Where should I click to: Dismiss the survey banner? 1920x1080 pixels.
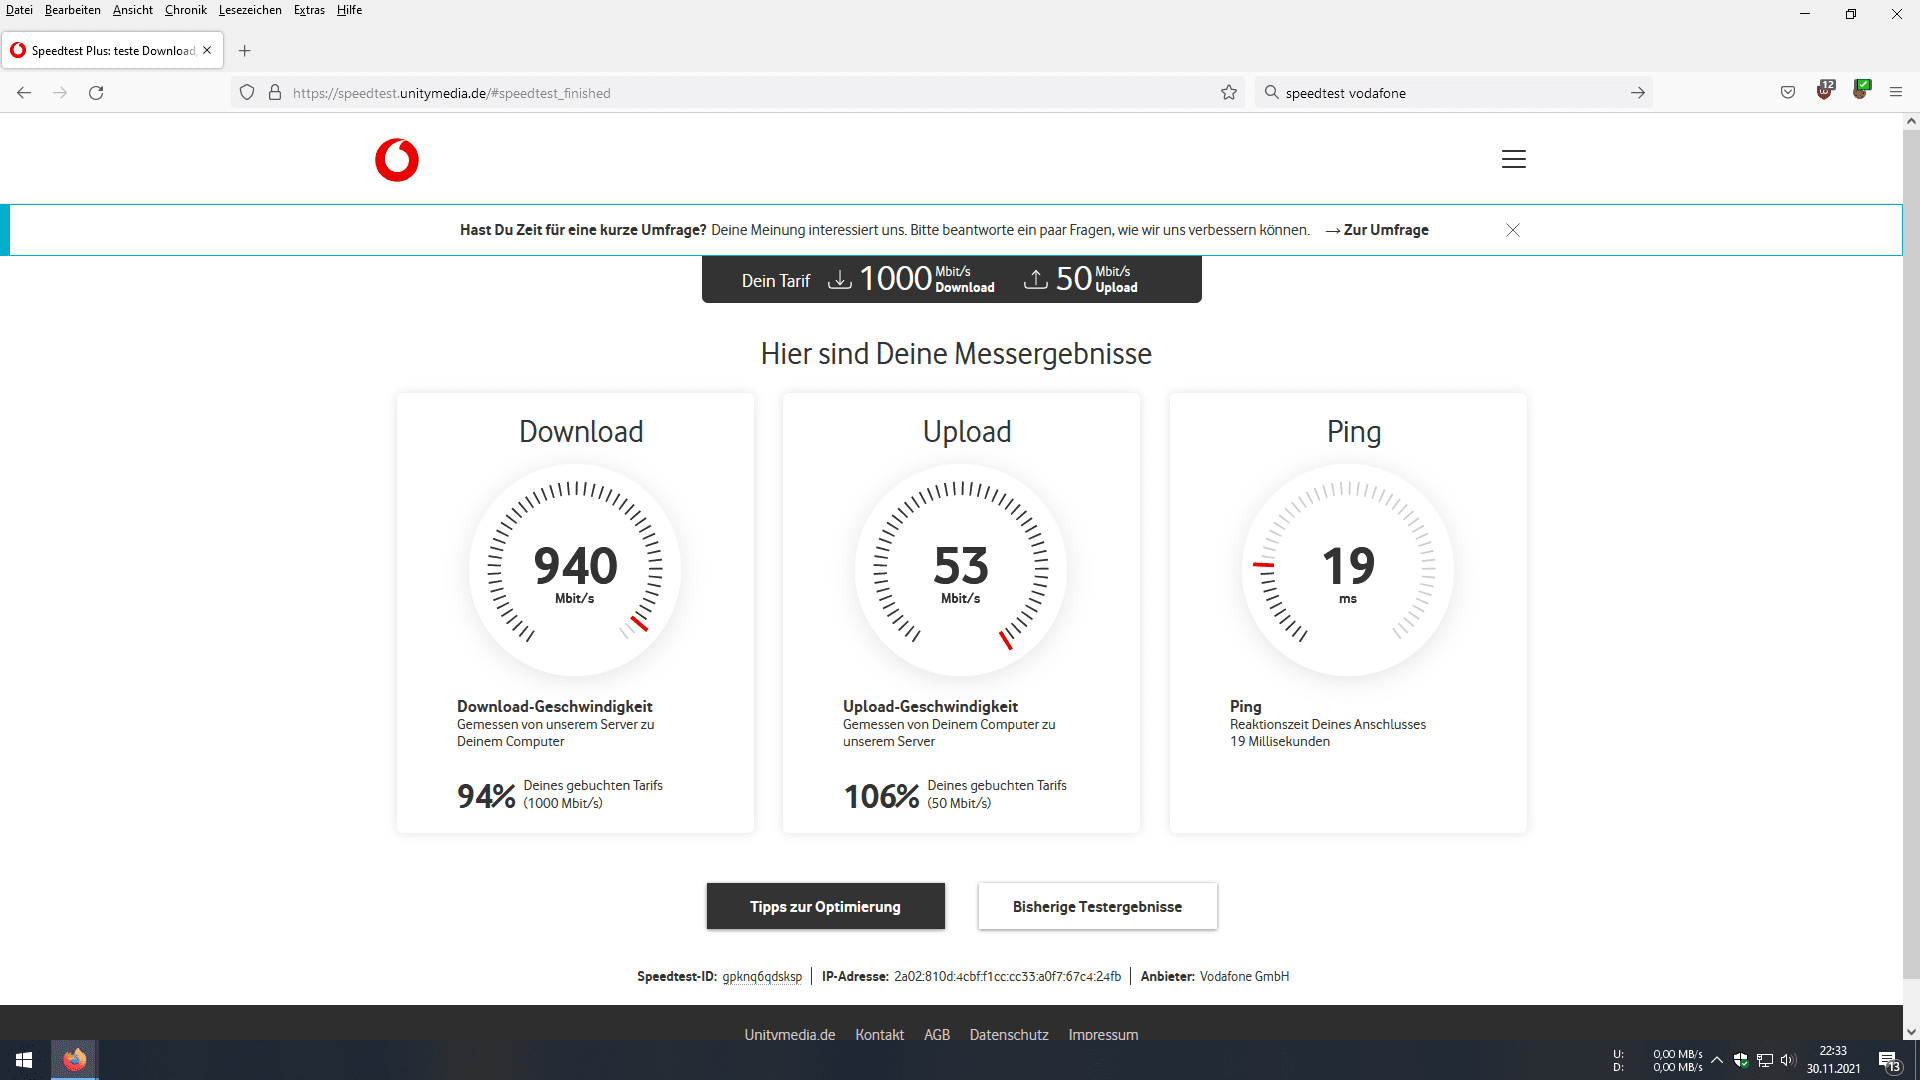(x=1513, y=230)
